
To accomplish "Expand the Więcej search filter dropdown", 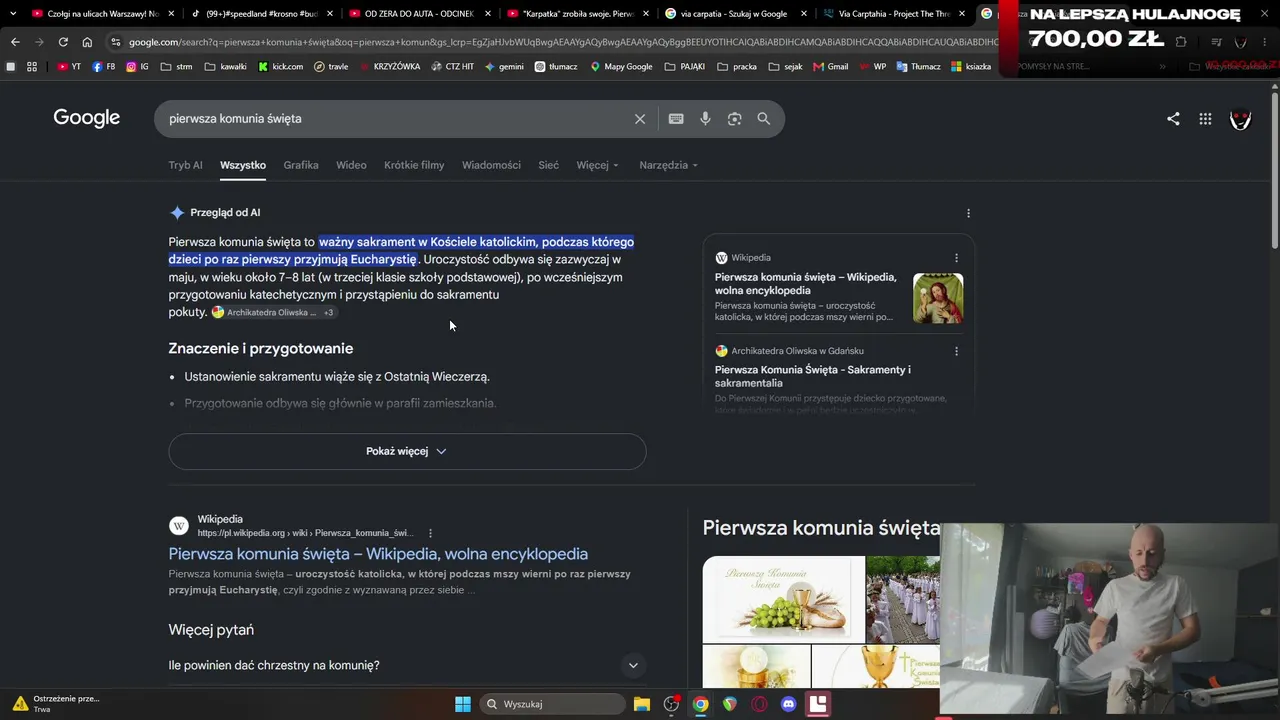I will (x=597, y=165).
